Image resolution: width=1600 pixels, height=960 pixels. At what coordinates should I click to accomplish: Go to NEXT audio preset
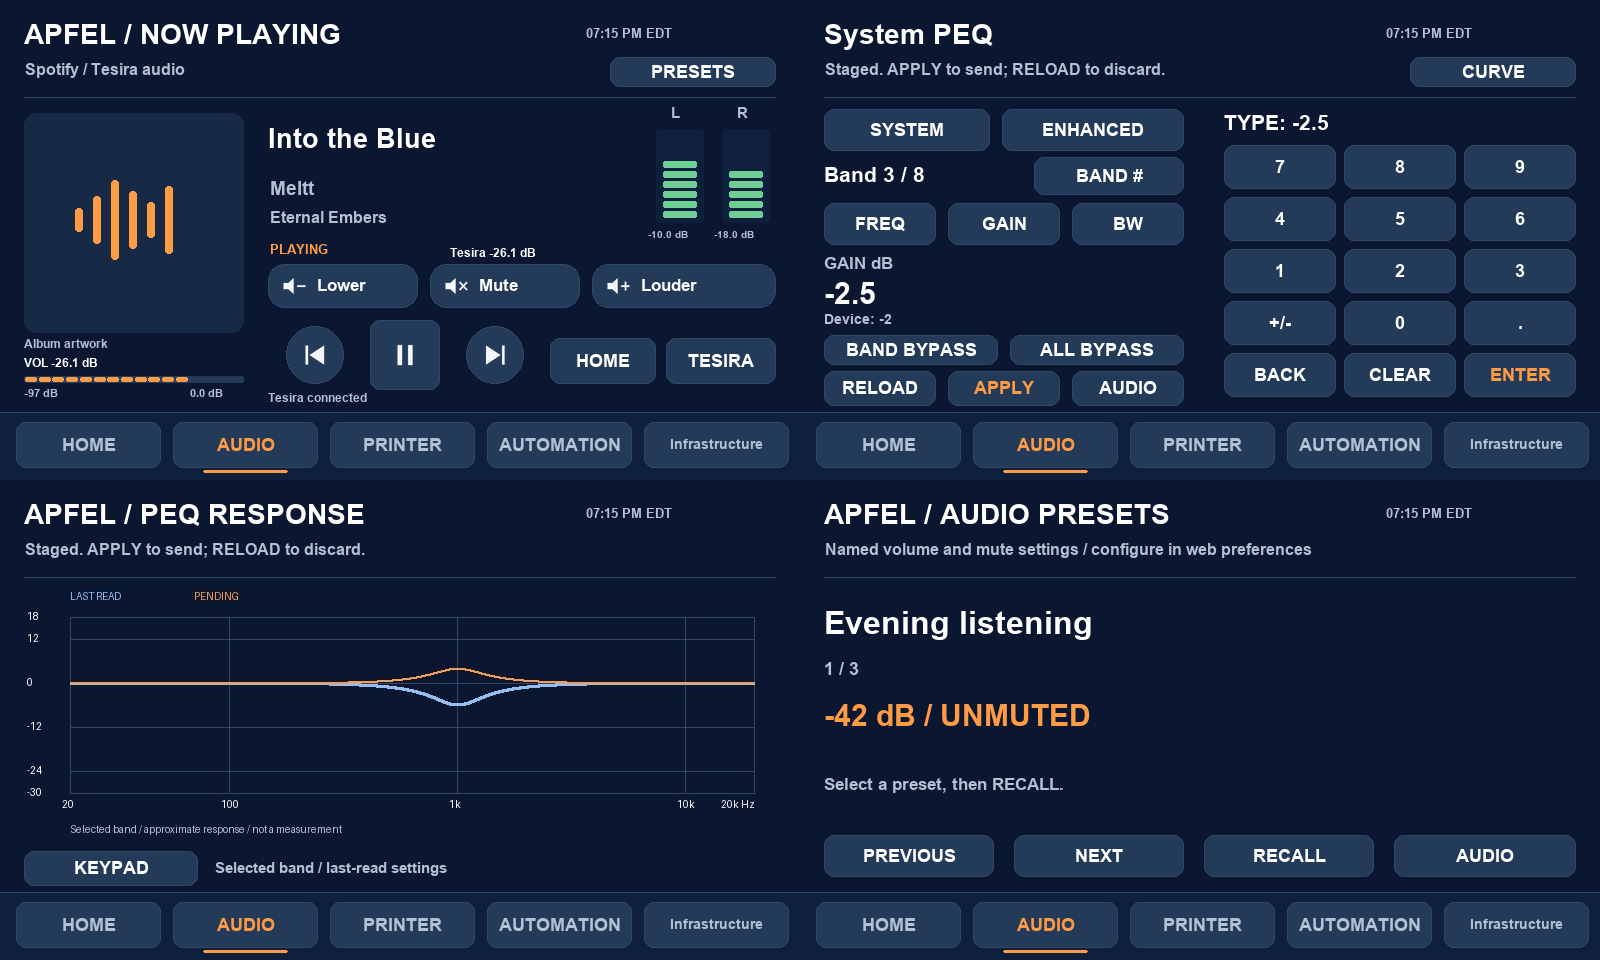tap(1099, 856)
